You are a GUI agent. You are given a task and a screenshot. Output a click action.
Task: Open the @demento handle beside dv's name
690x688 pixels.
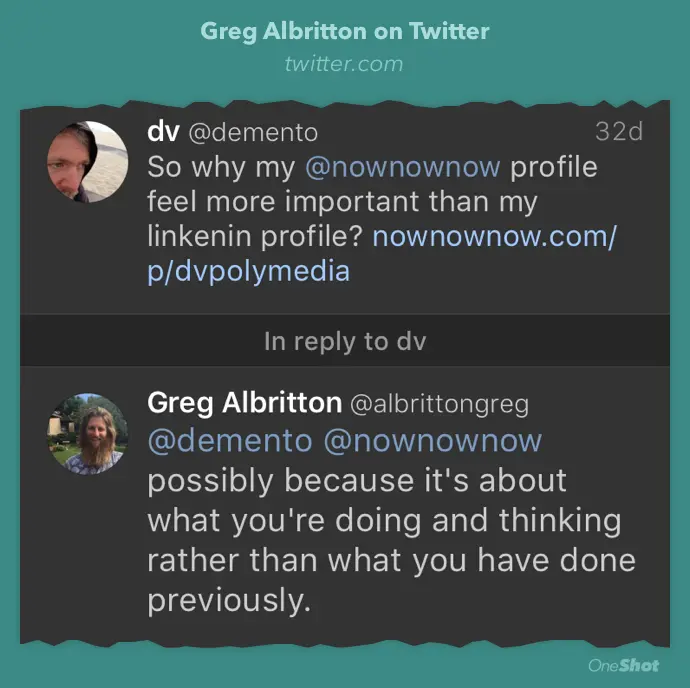[x=247, y=133]
